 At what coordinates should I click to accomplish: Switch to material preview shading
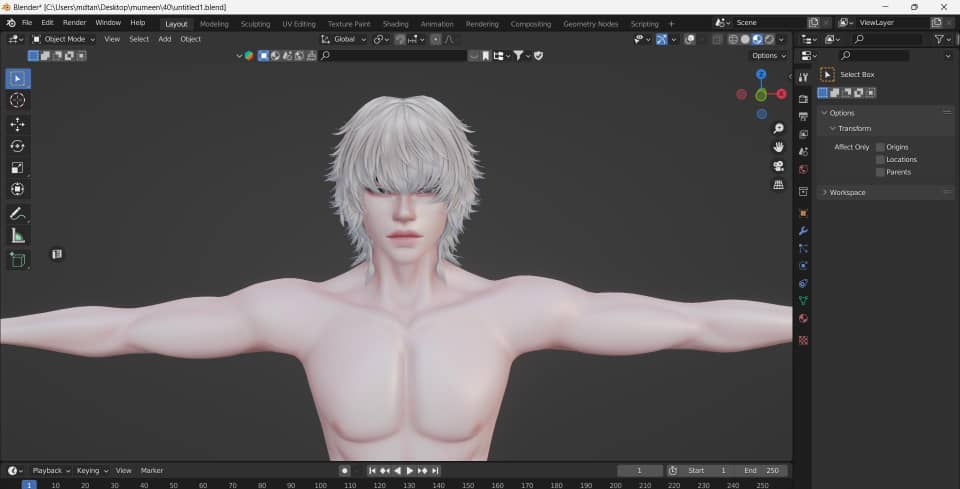(x=757, y=39)
